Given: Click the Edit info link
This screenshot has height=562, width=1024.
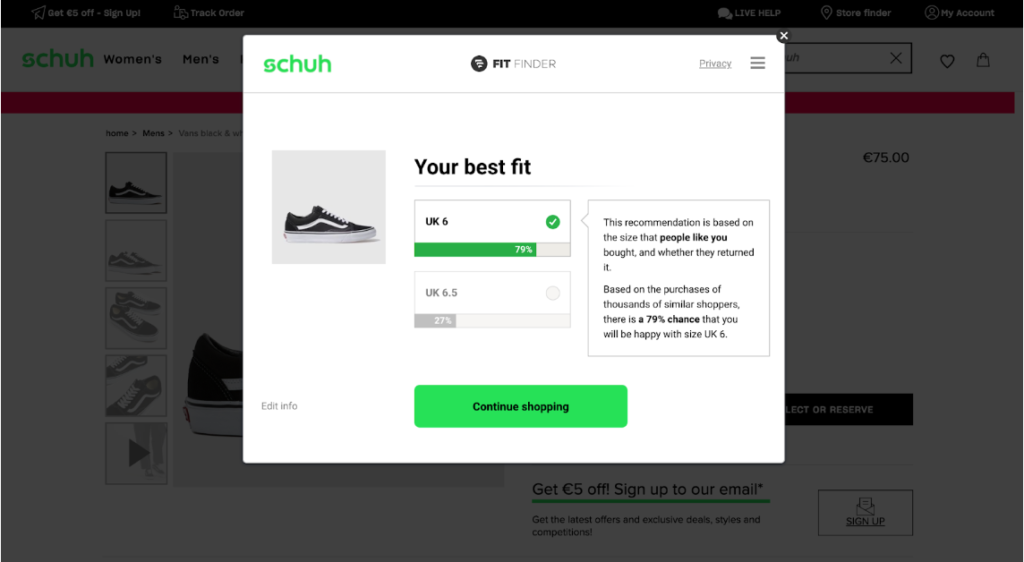Looking at the screenshot, I should coord(279,406).
